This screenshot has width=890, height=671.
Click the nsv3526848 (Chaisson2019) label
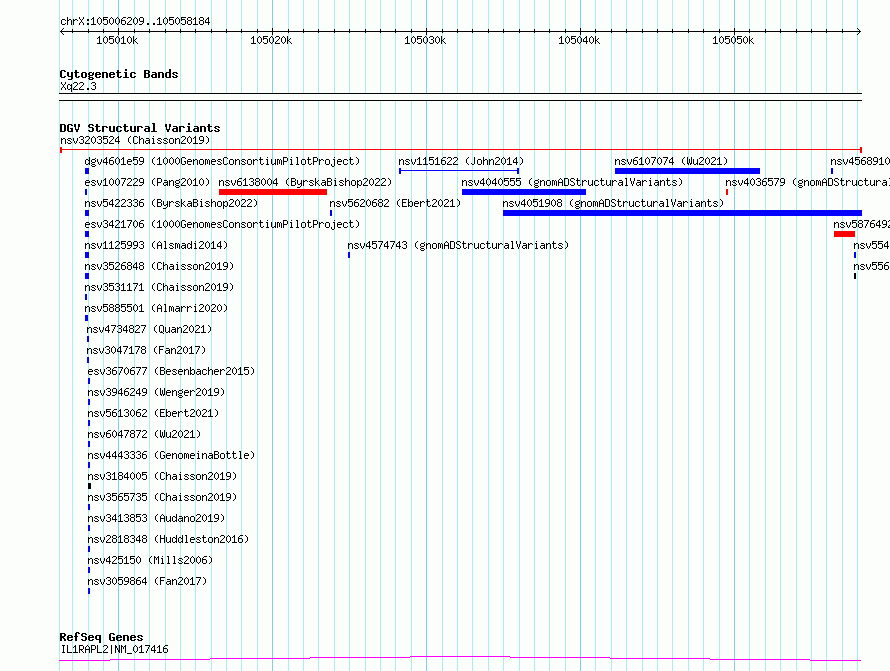coord(159,266)
